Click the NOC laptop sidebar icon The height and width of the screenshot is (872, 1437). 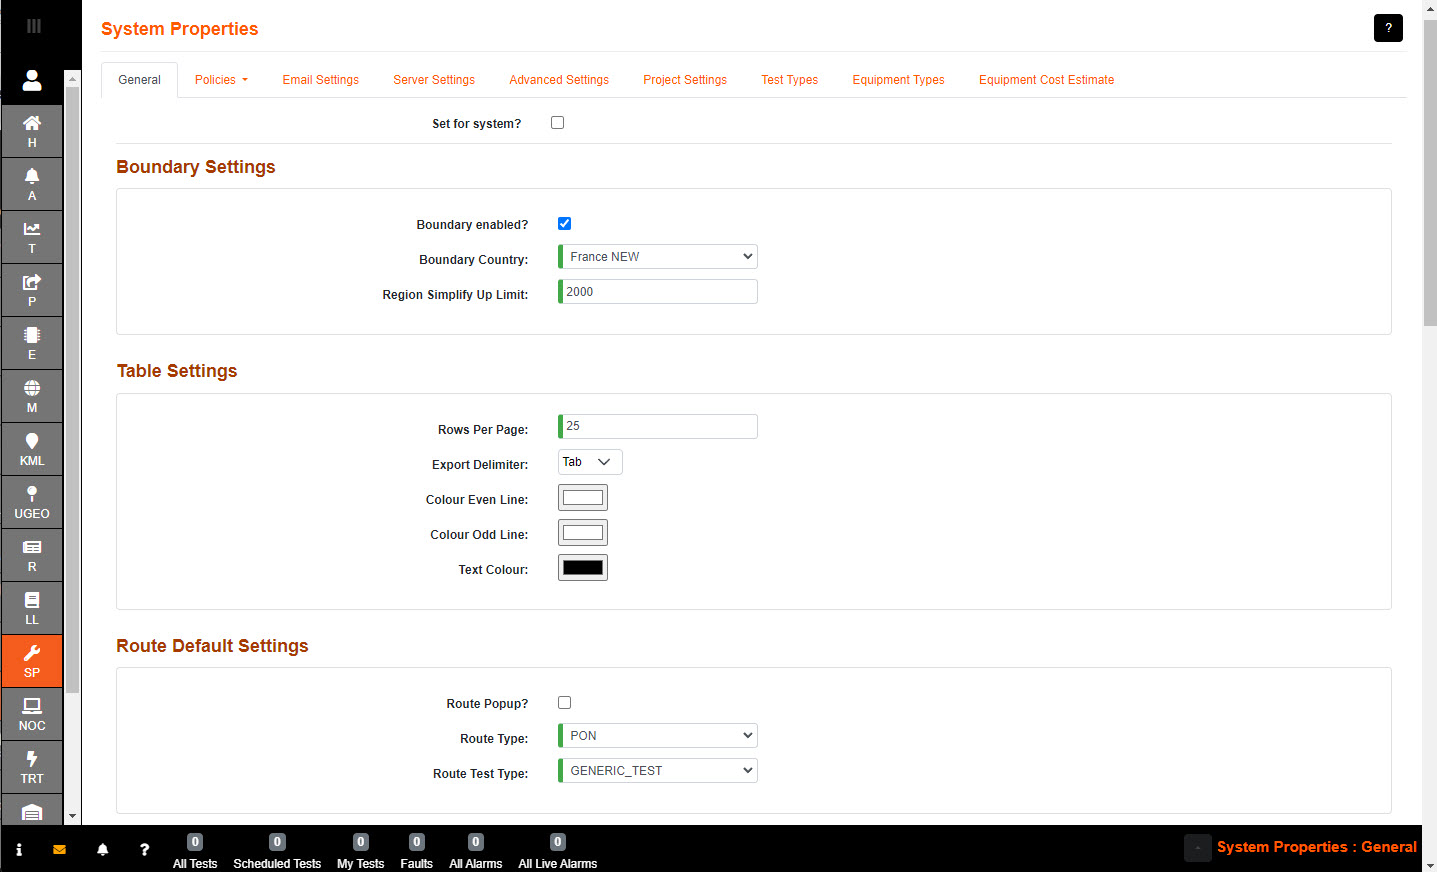(x=32, y=713)
